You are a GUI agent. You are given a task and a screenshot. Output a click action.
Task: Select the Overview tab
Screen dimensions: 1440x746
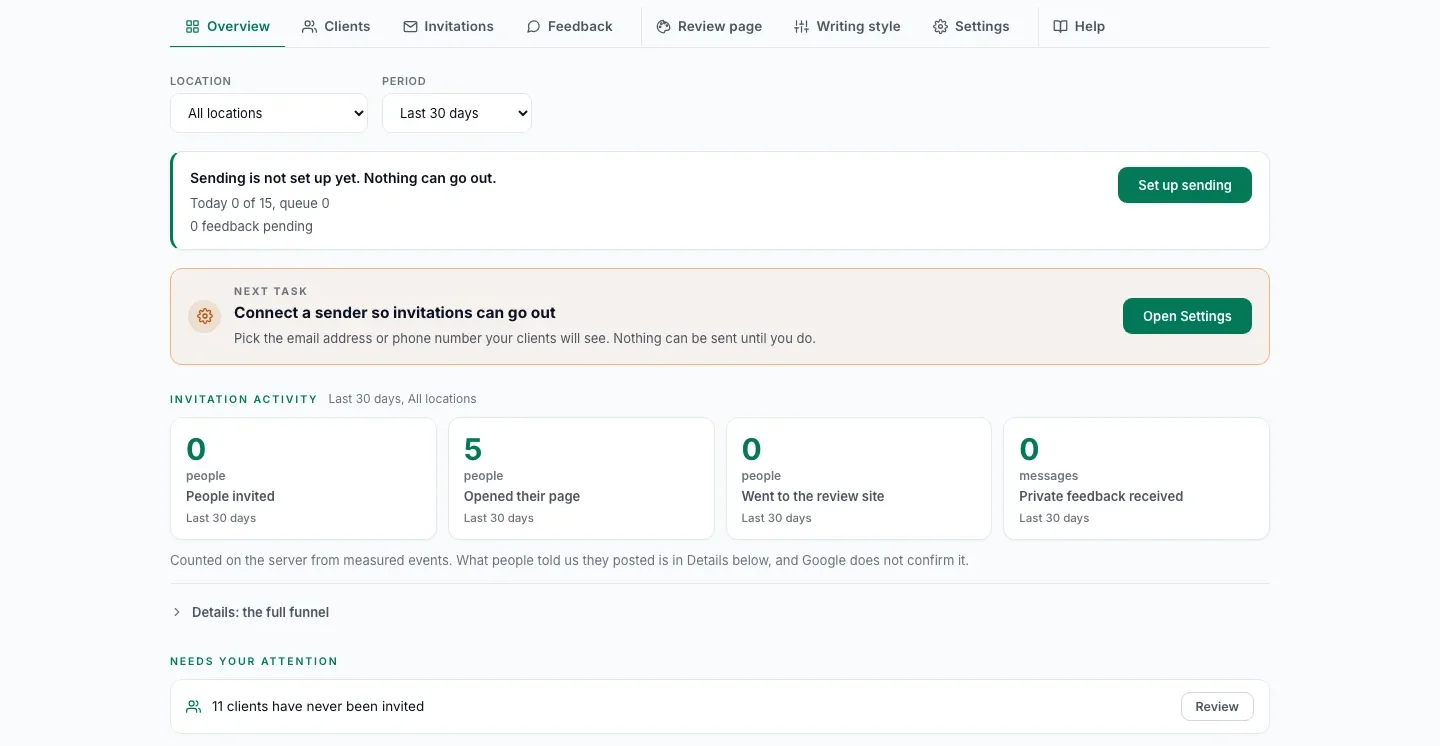(x=228, y=27)
